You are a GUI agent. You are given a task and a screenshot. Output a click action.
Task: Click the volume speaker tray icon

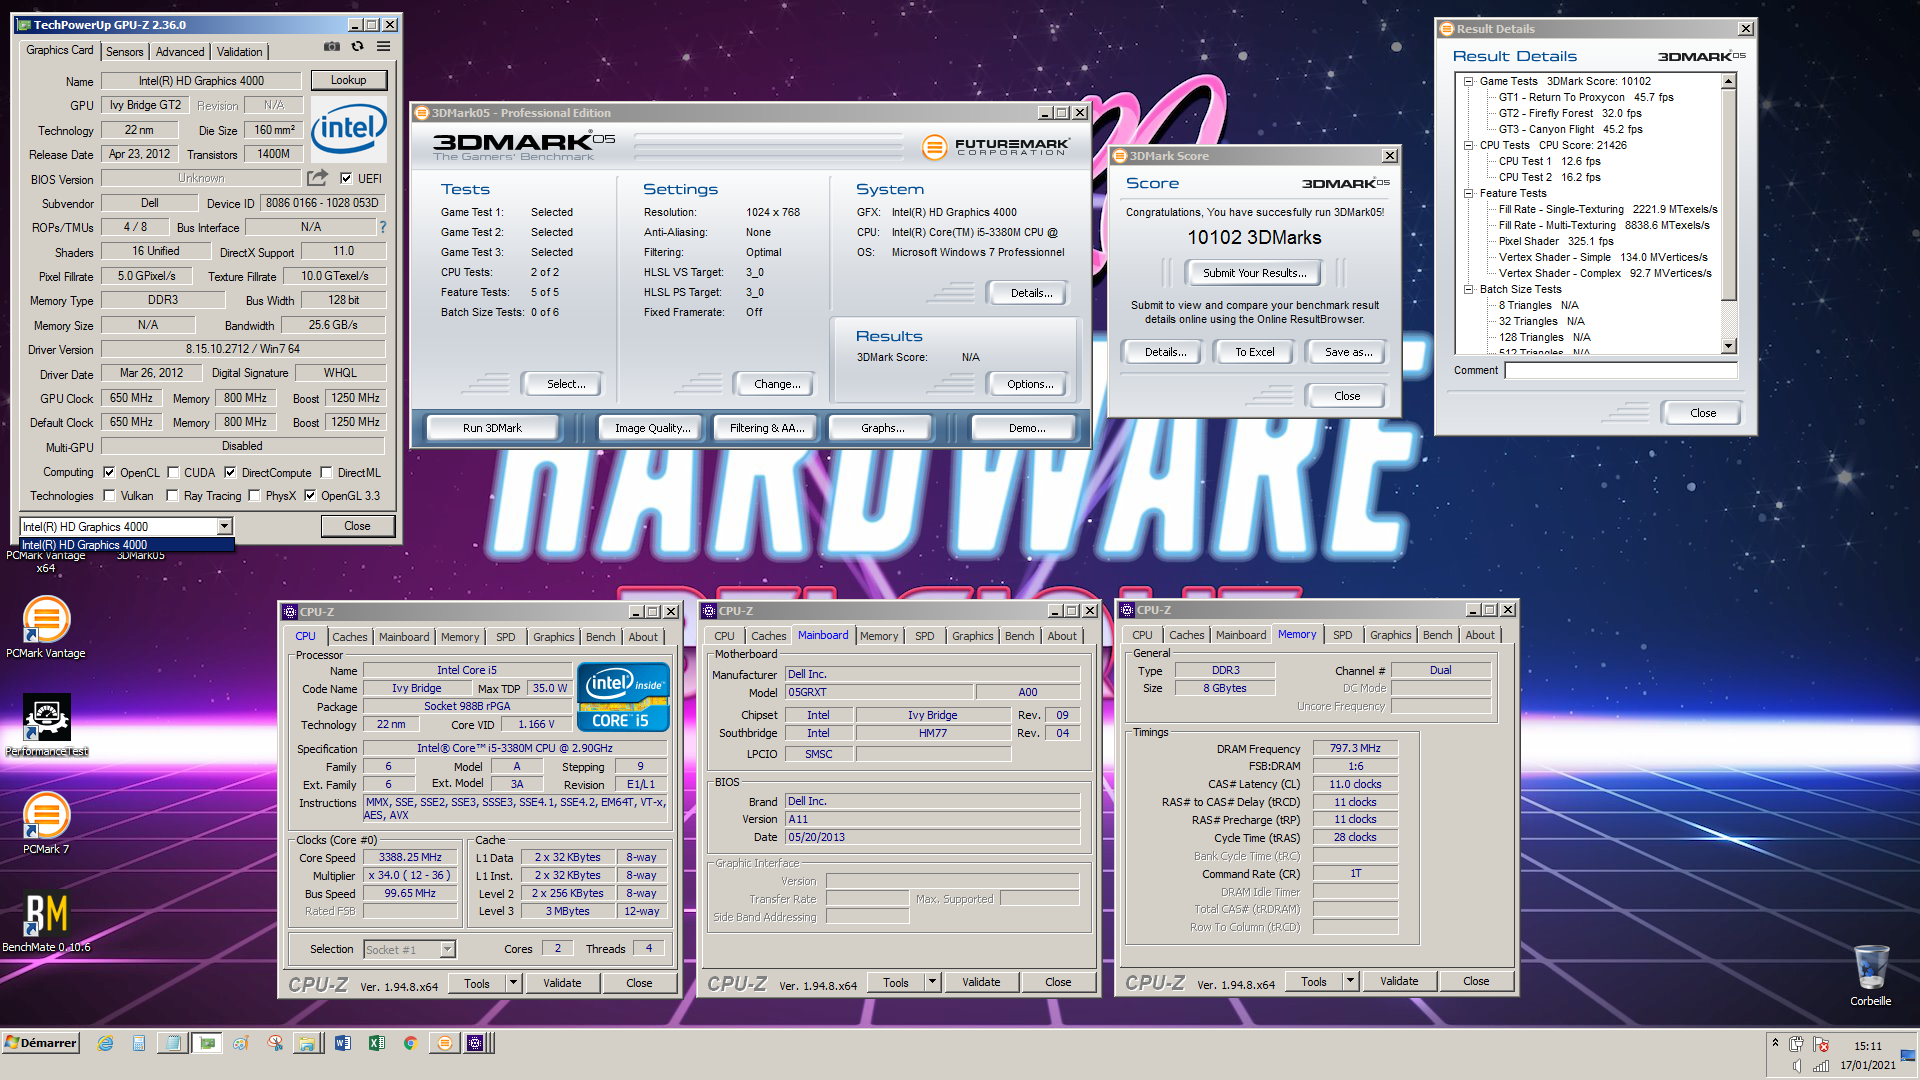1797,1066
